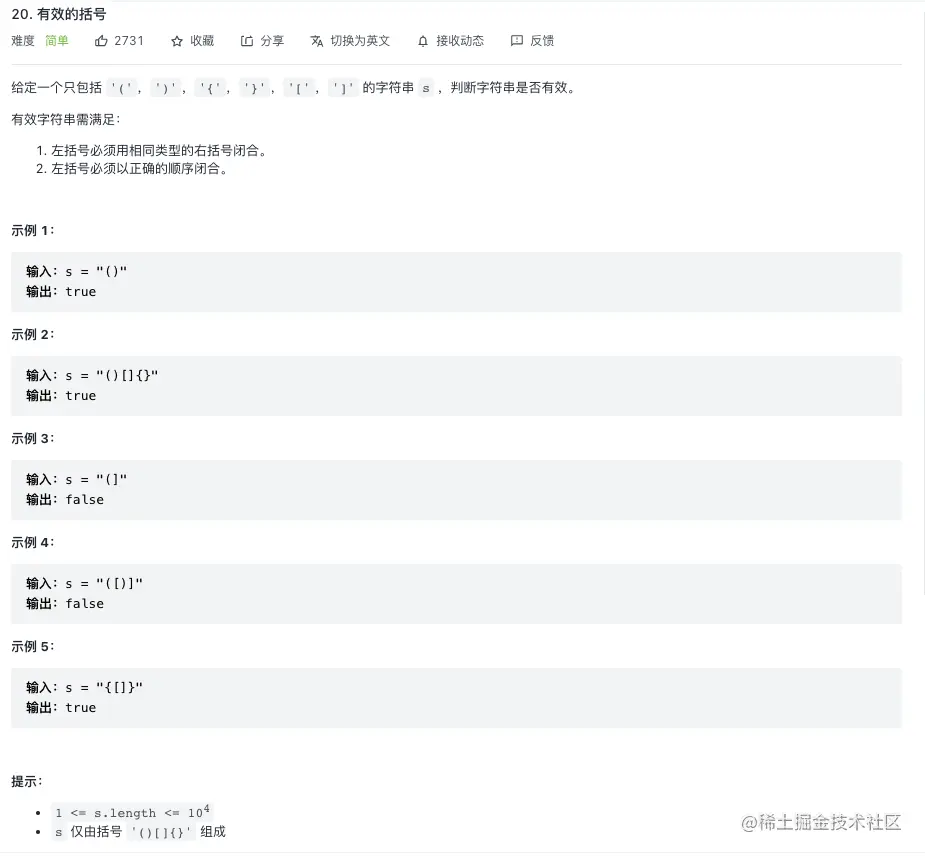
Task: Click the 分享 share button label
Action: click(x=272, y=41)
